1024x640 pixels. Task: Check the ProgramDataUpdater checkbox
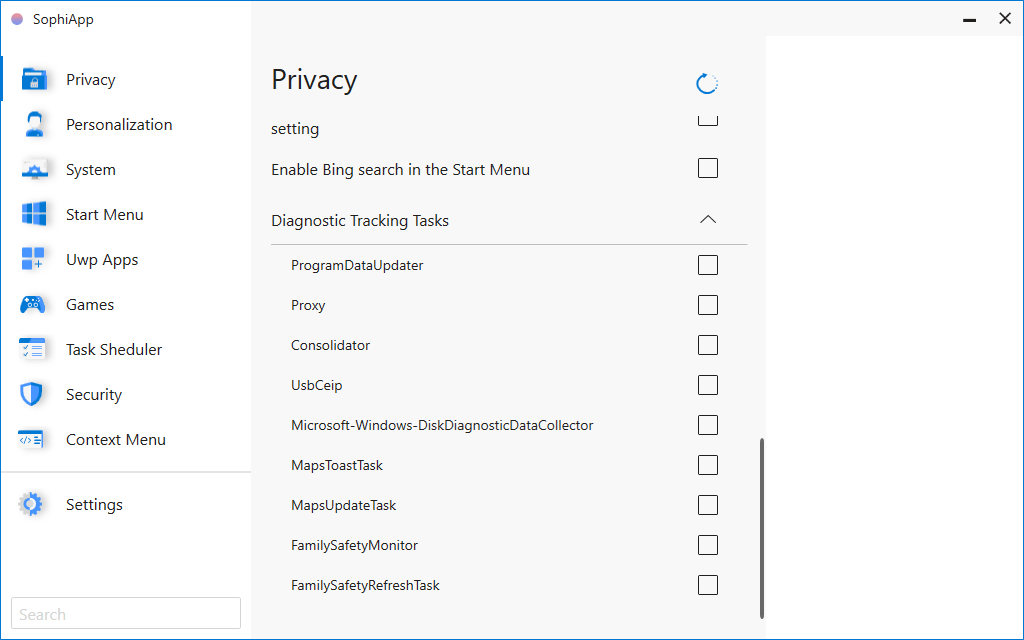(708, 265)
